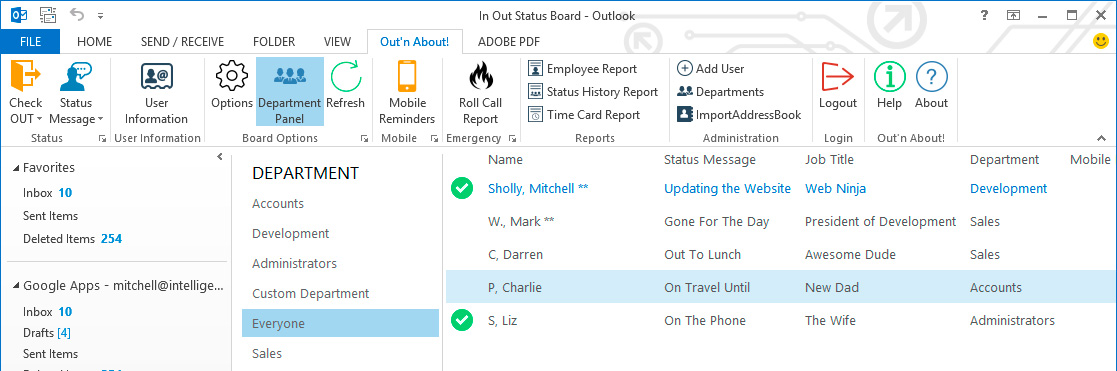Collapse the ribbon with the chevron arrow
The image size is (1117, 371).
(1101, 138)
